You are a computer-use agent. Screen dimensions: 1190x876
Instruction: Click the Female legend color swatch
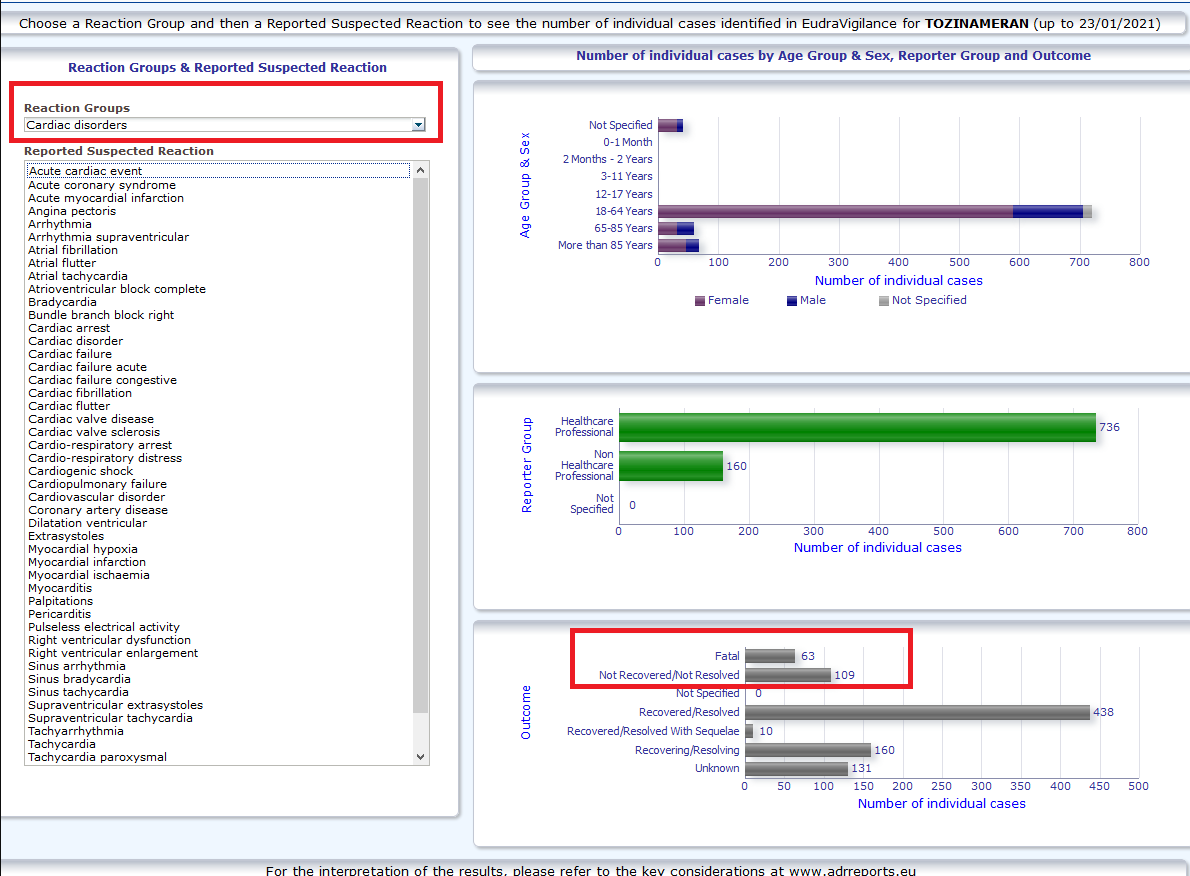tap(700, 301)
